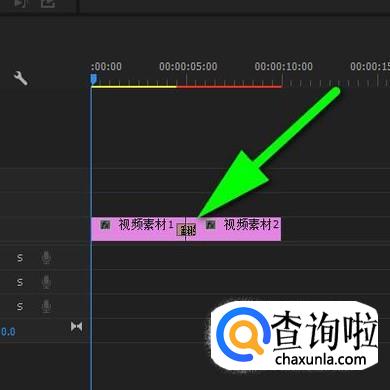
Task: Click the blue 0.0 volume value
Action: (8, 332)
